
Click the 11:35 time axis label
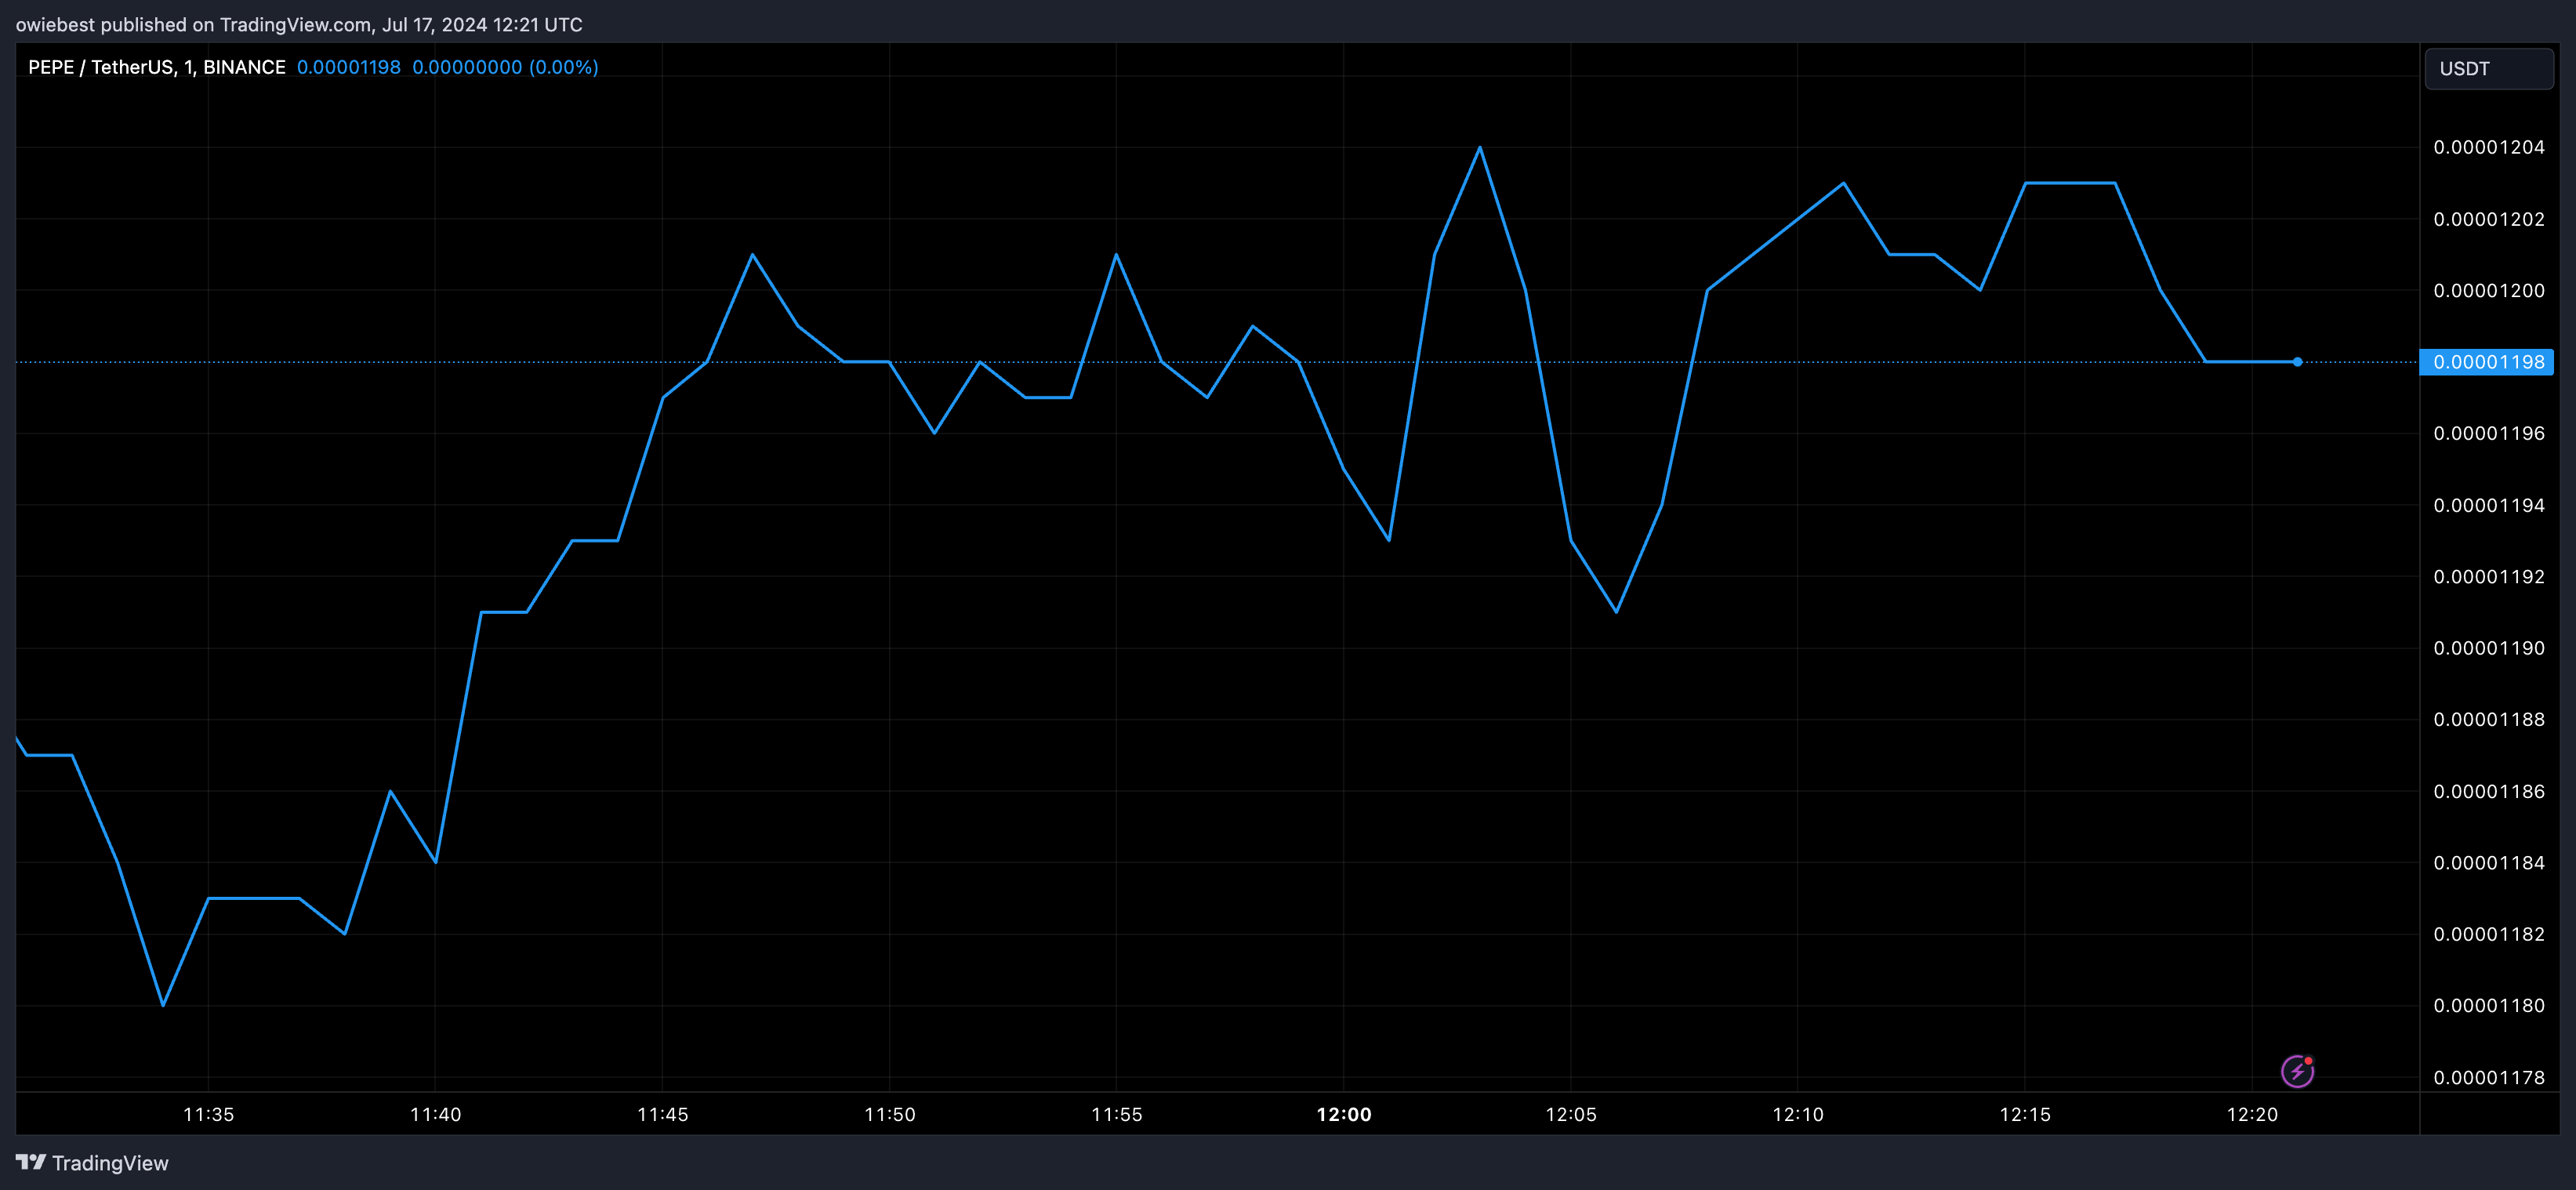pyautogui.click(x=208, y=1114)
